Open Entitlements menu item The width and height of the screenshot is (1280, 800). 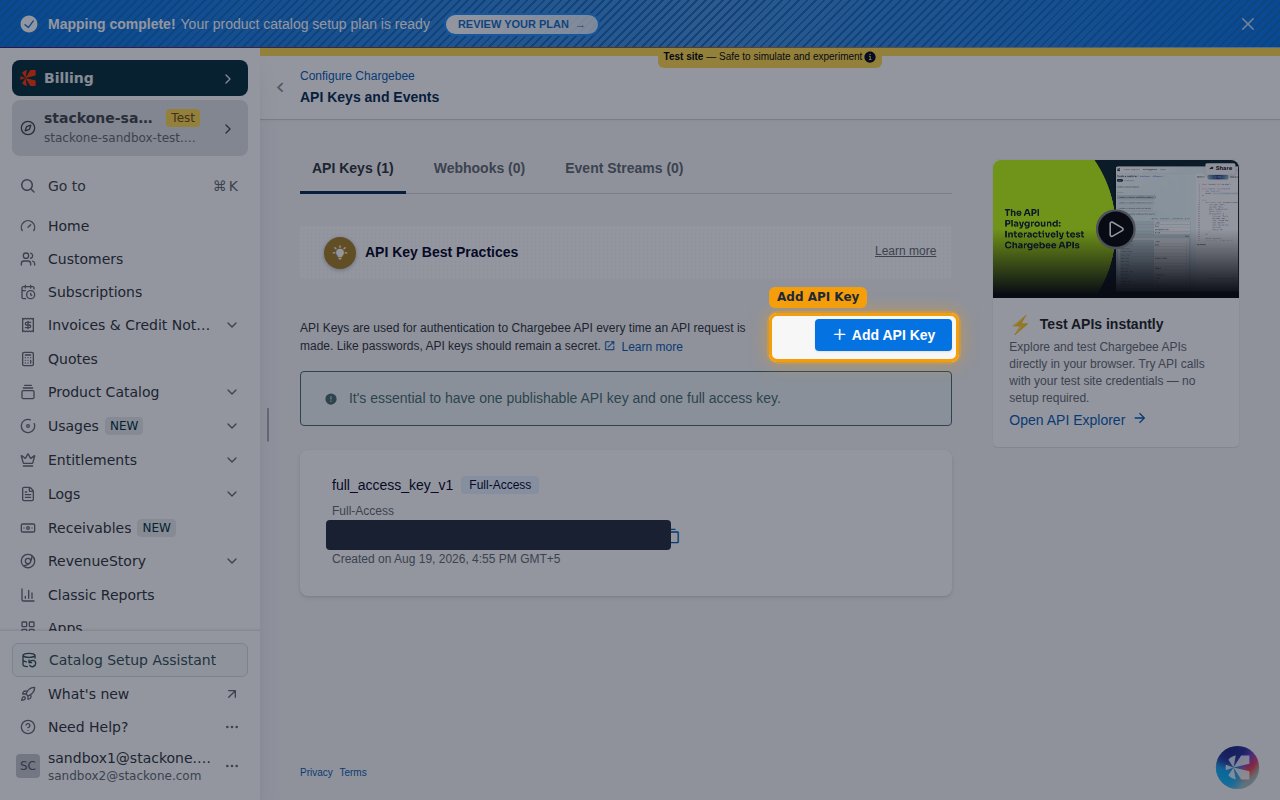(92, 460)
